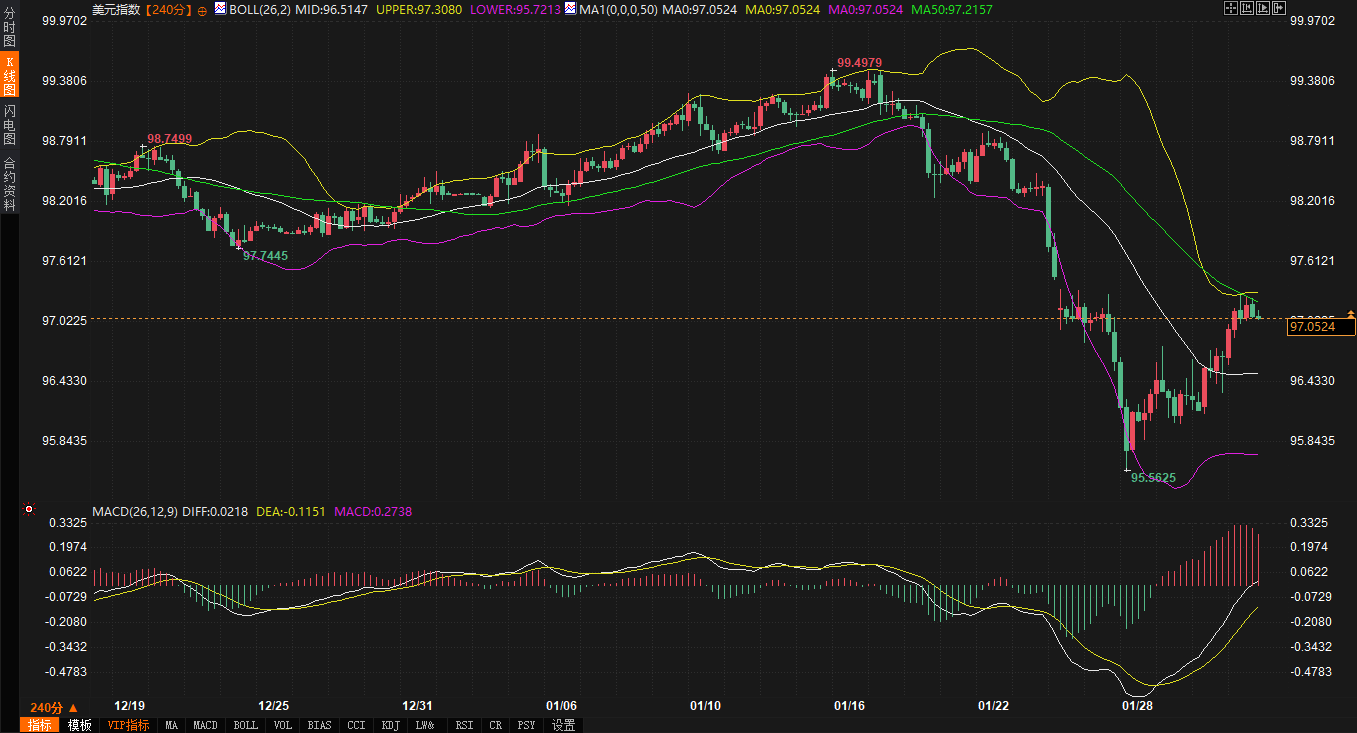Click the exit-right arrow chart icon
This screenshot has height=733, width=1357.
(x=1278, y=8)
